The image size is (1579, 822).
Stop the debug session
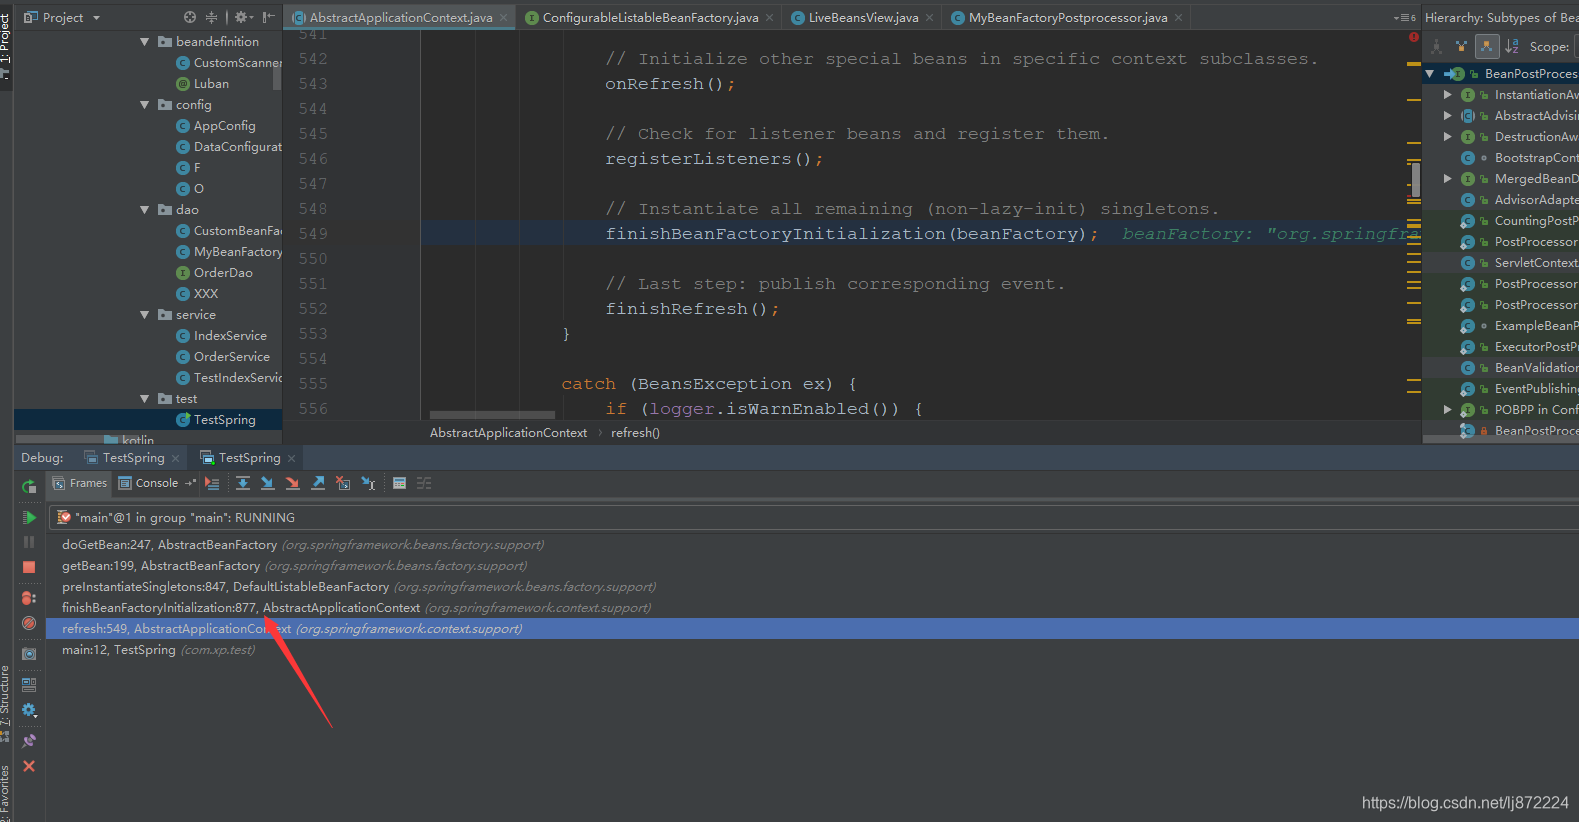29,567
